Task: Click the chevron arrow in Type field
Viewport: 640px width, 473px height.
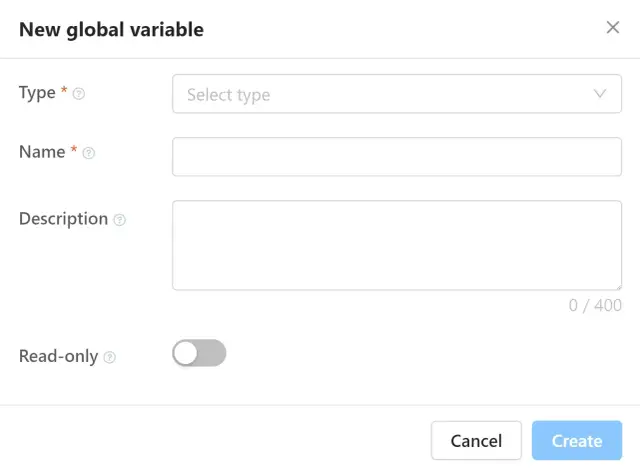Action: coord(600,94)
